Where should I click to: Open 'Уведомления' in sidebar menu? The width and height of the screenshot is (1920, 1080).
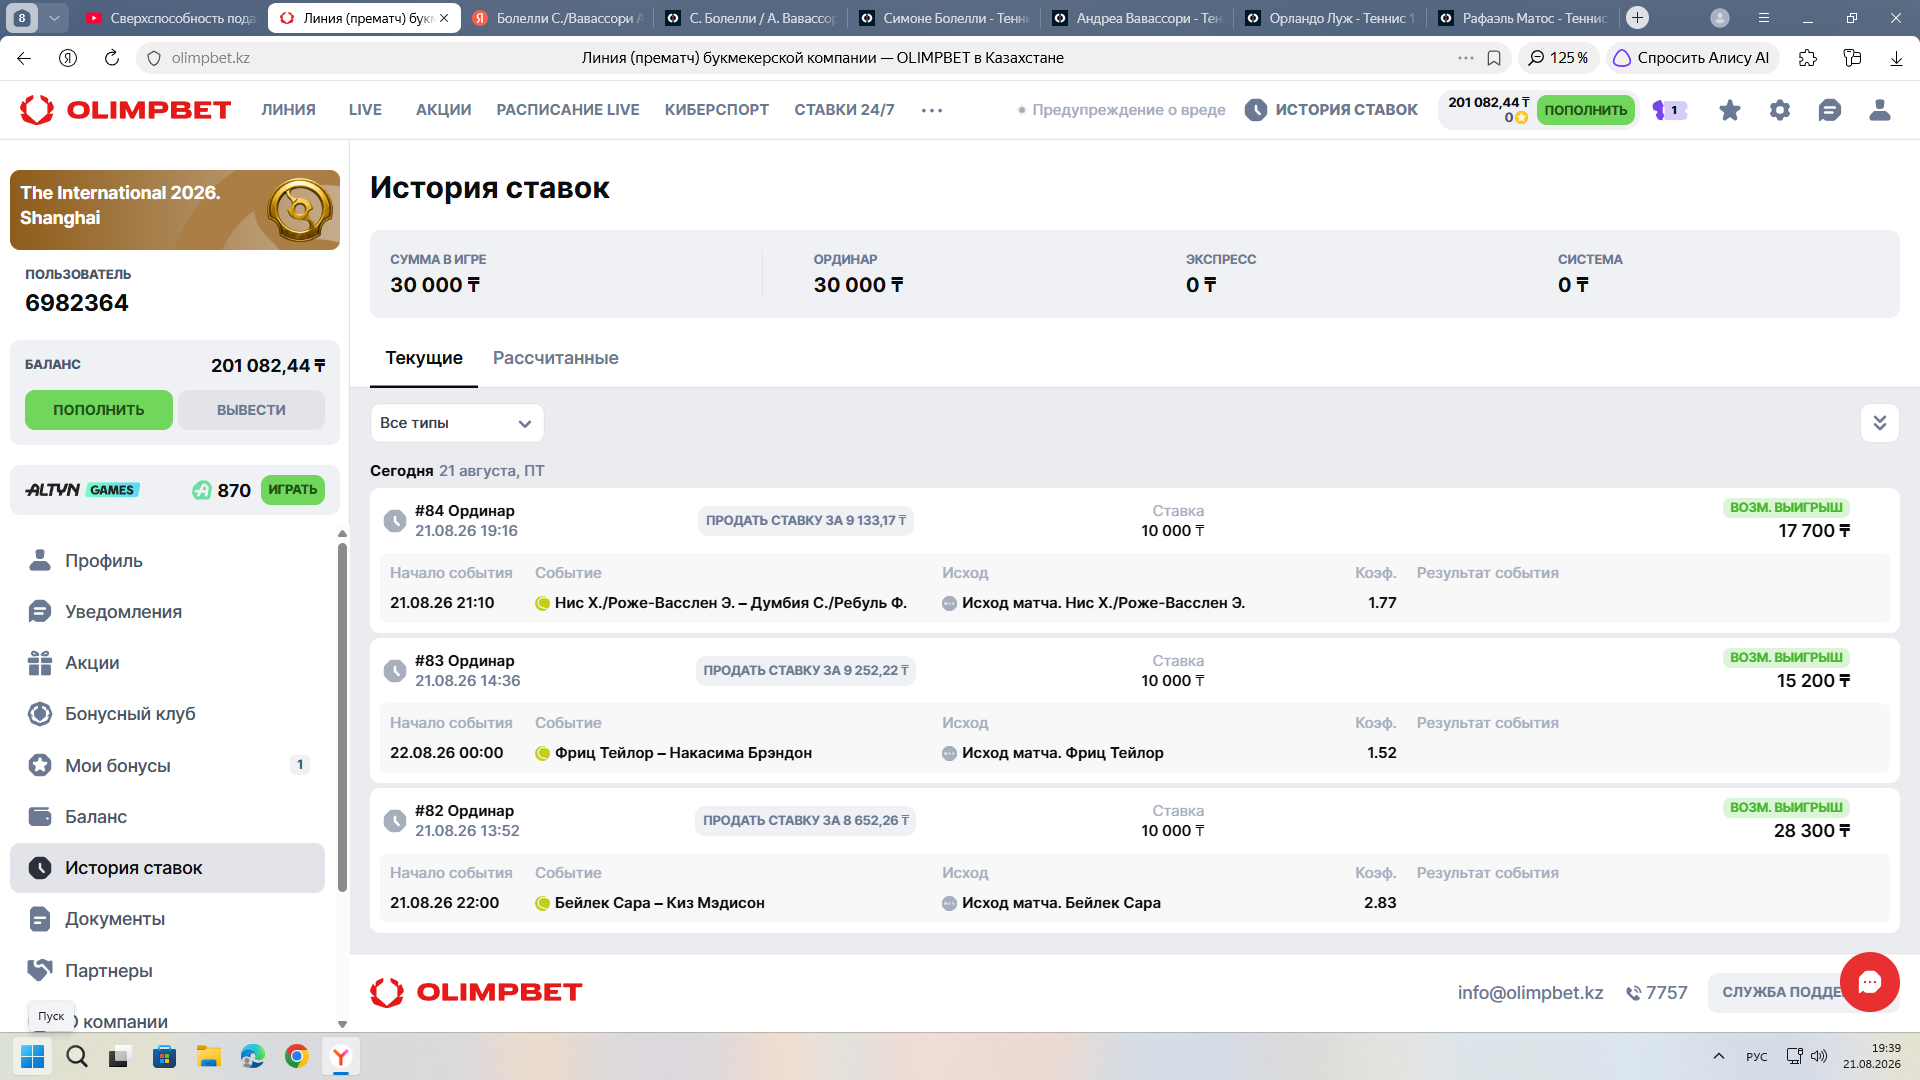pos(167,612)
